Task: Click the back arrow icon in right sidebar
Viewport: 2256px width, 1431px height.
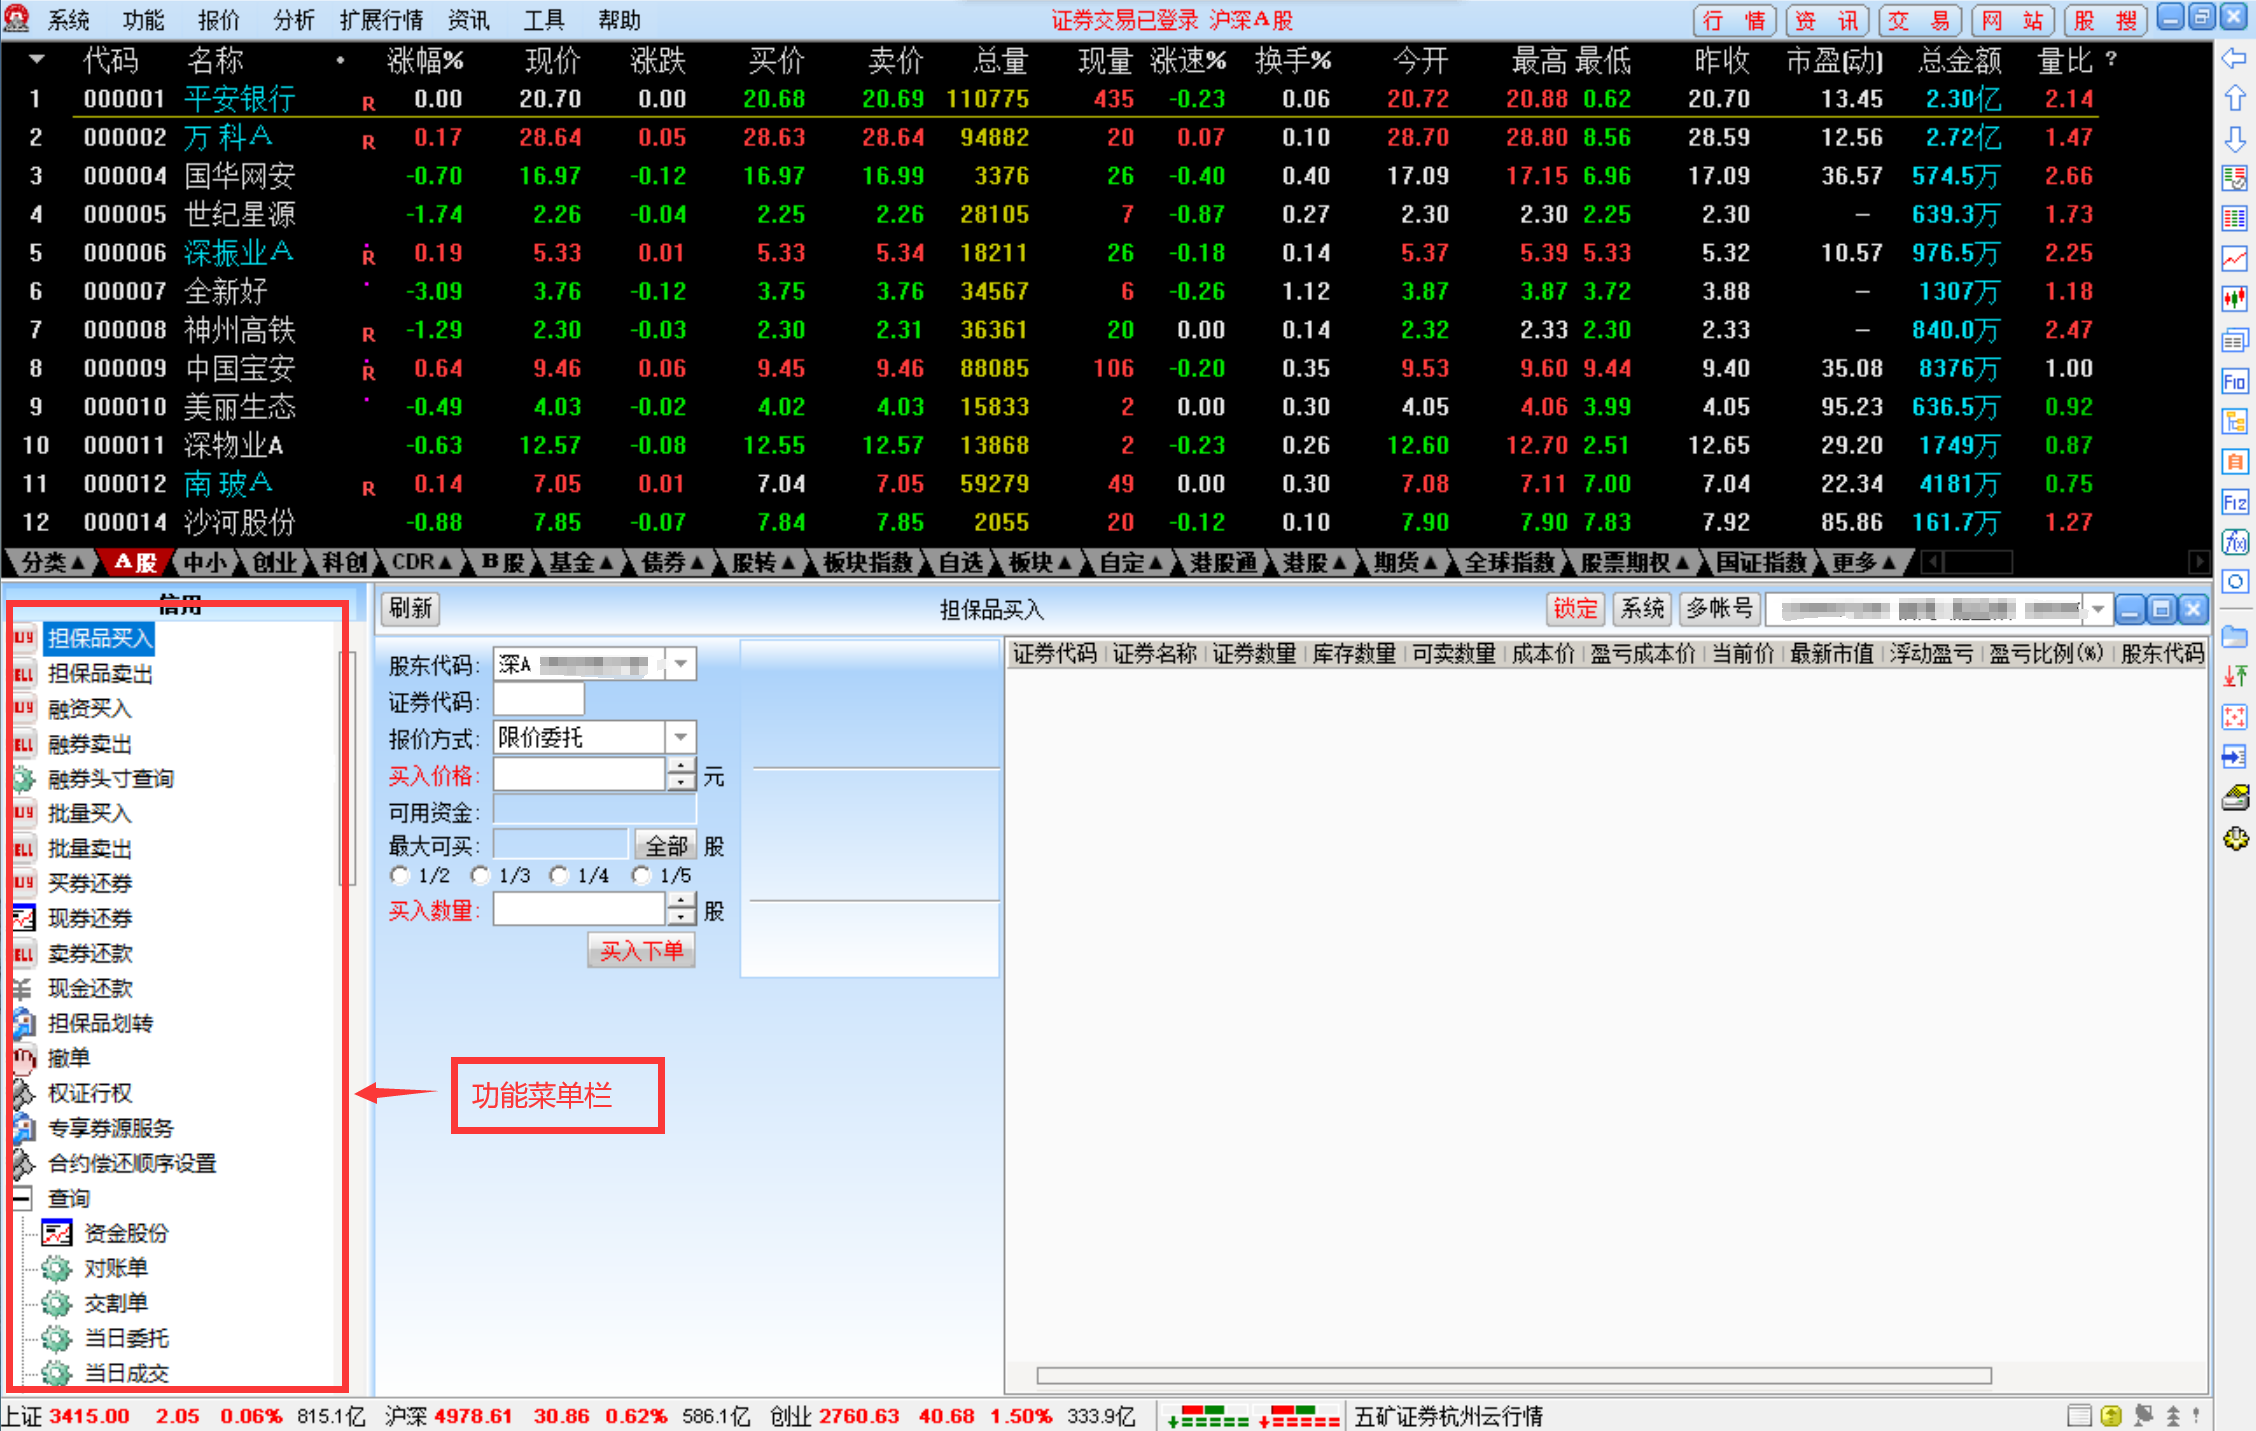Action: point(2234,58)
